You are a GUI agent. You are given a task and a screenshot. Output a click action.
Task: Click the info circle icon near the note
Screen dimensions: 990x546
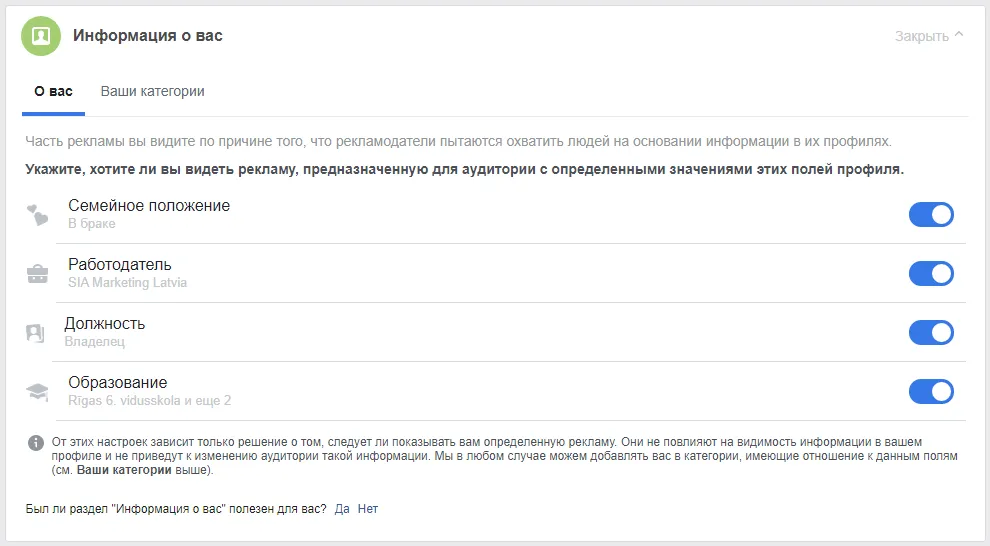(x=35, y=442)
